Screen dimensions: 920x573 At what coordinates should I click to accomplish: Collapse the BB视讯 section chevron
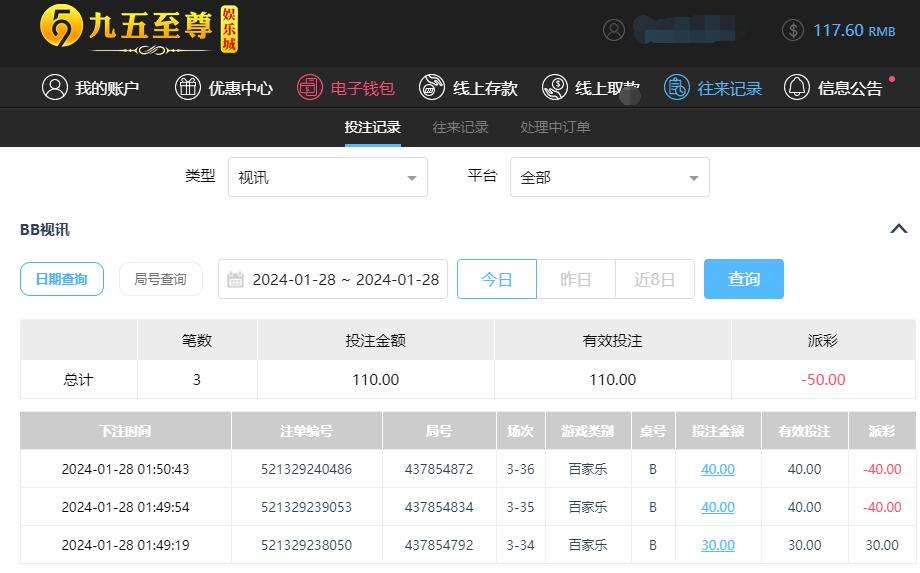[x=898, y=229]
